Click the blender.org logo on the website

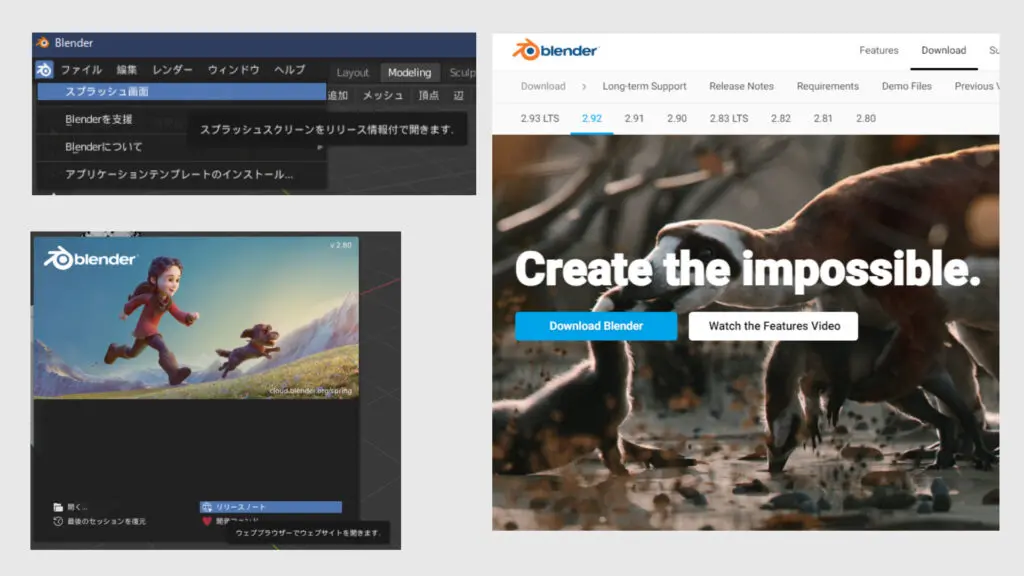555,50
